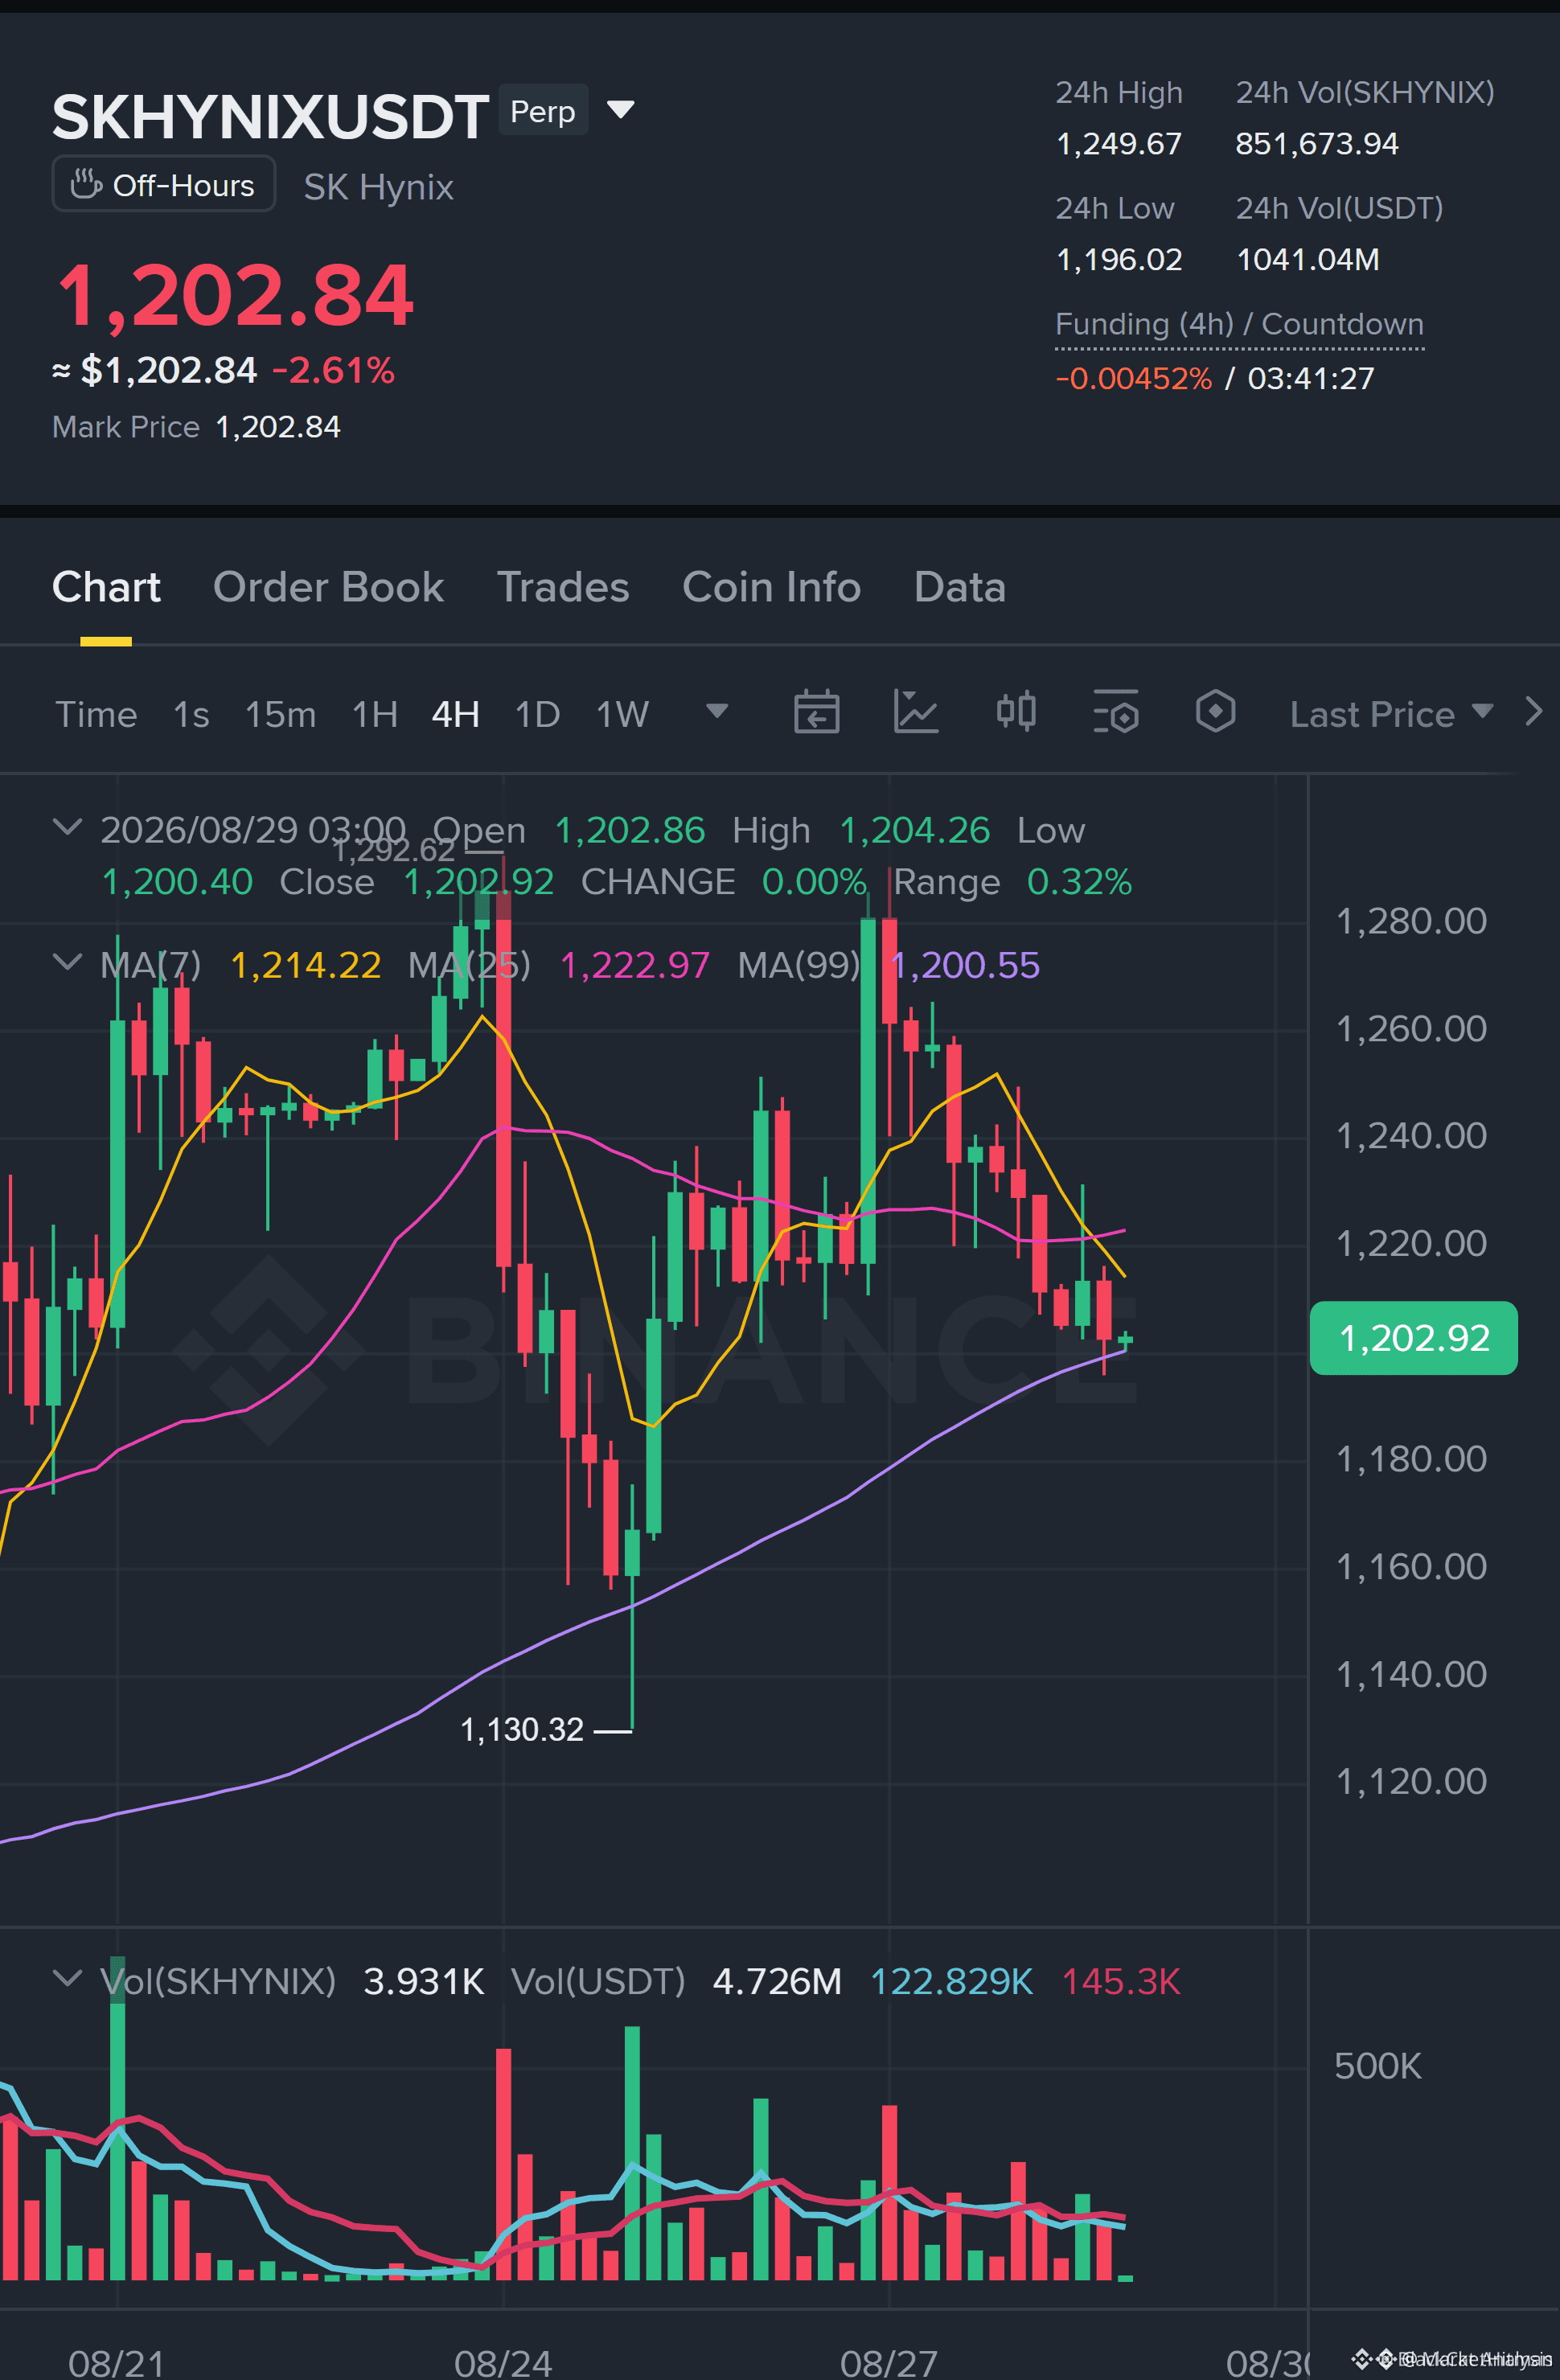Image resolution: width=1560 pixels, height=2380 pixels.
Task: Open the Last Price dropdown
Action: click(1391, 714)
